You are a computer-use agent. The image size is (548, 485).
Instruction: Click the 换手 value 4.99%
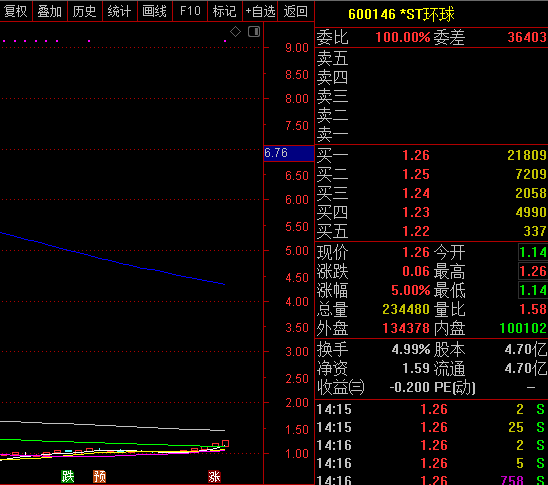[x=411, y=349]
